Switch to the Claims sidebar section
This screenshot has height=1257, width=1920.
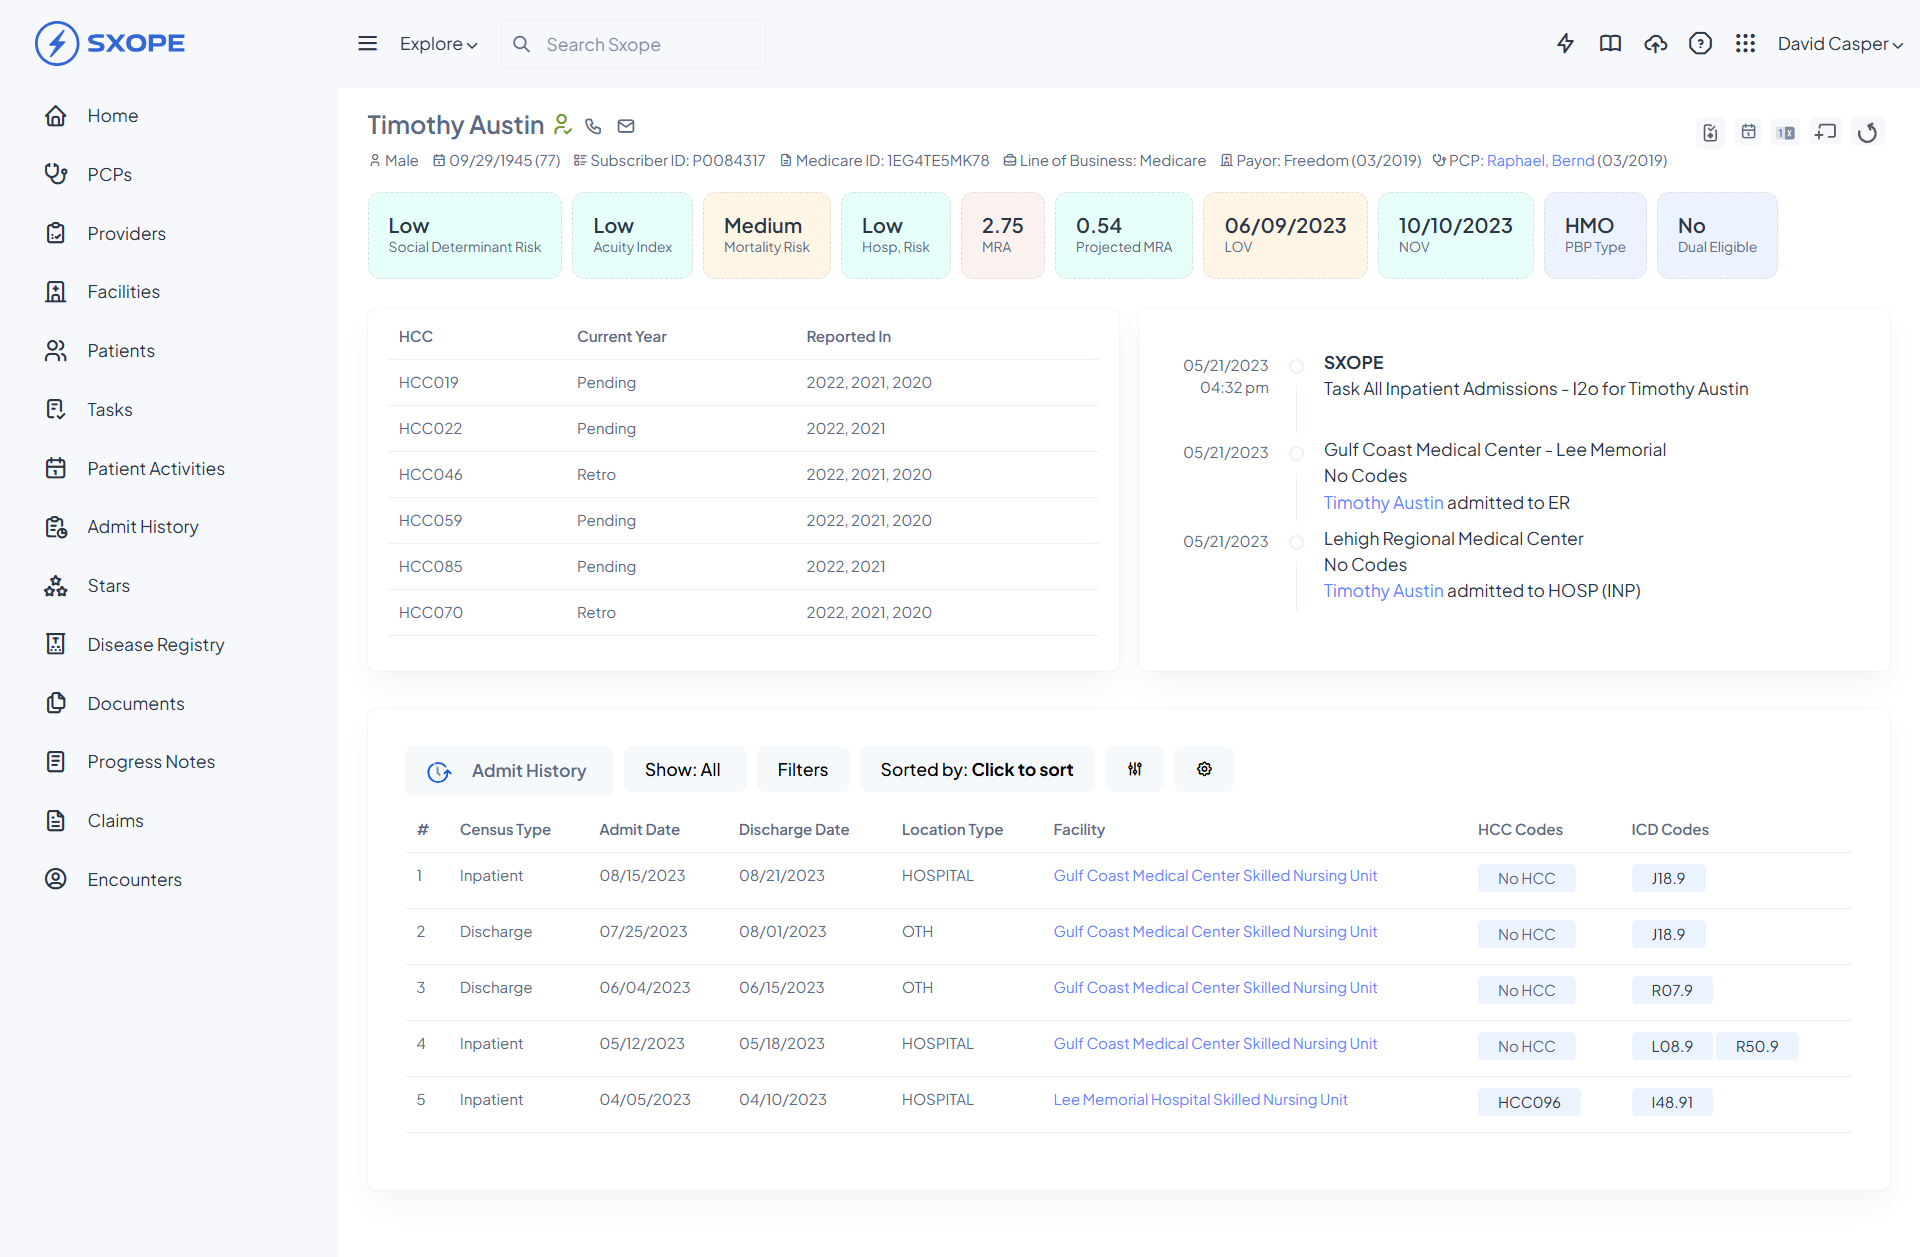point(115,820)
